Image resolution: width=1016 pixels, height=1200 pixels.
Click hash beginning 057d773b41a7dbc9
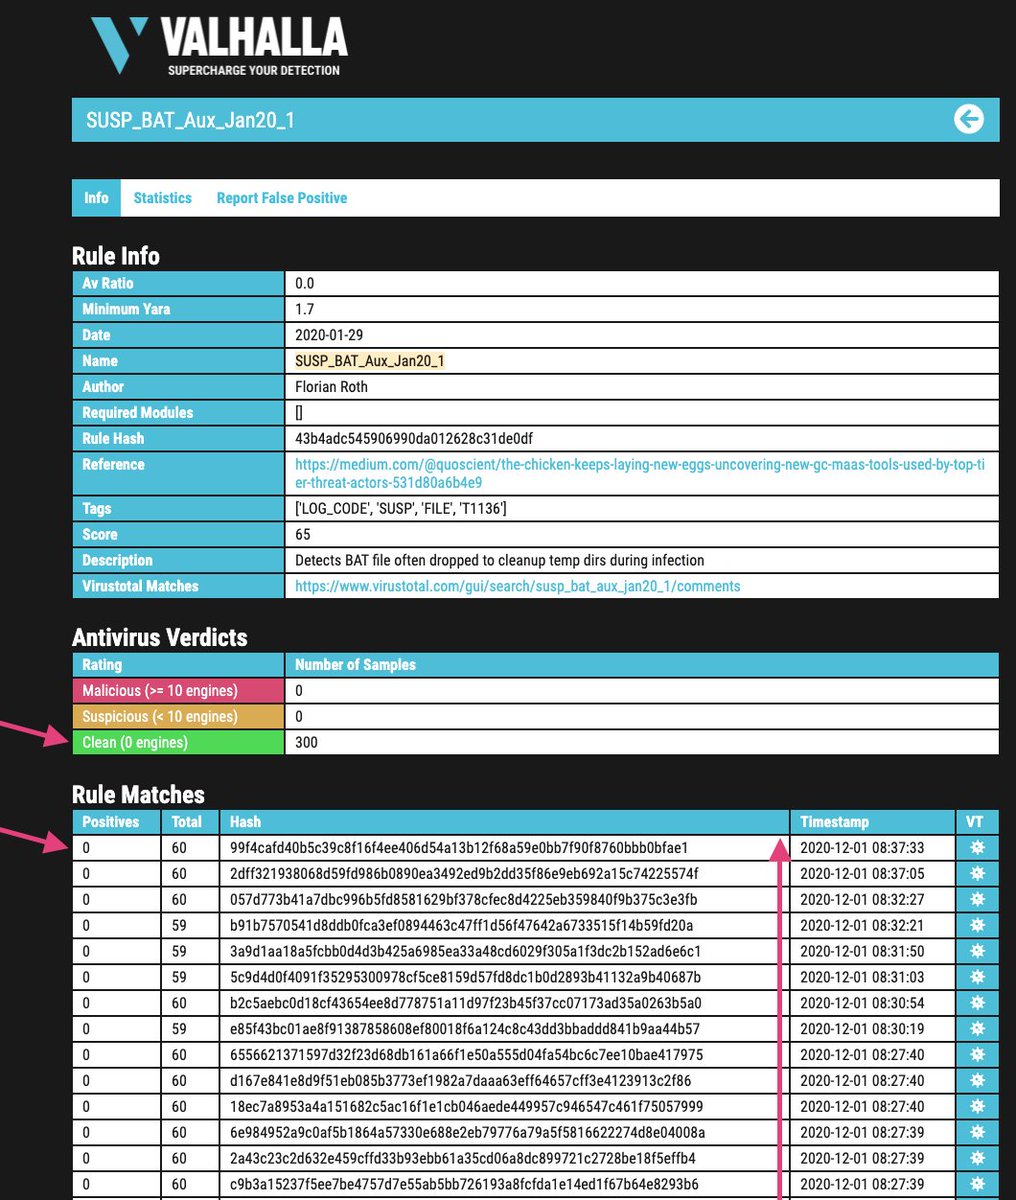[463, 900]
